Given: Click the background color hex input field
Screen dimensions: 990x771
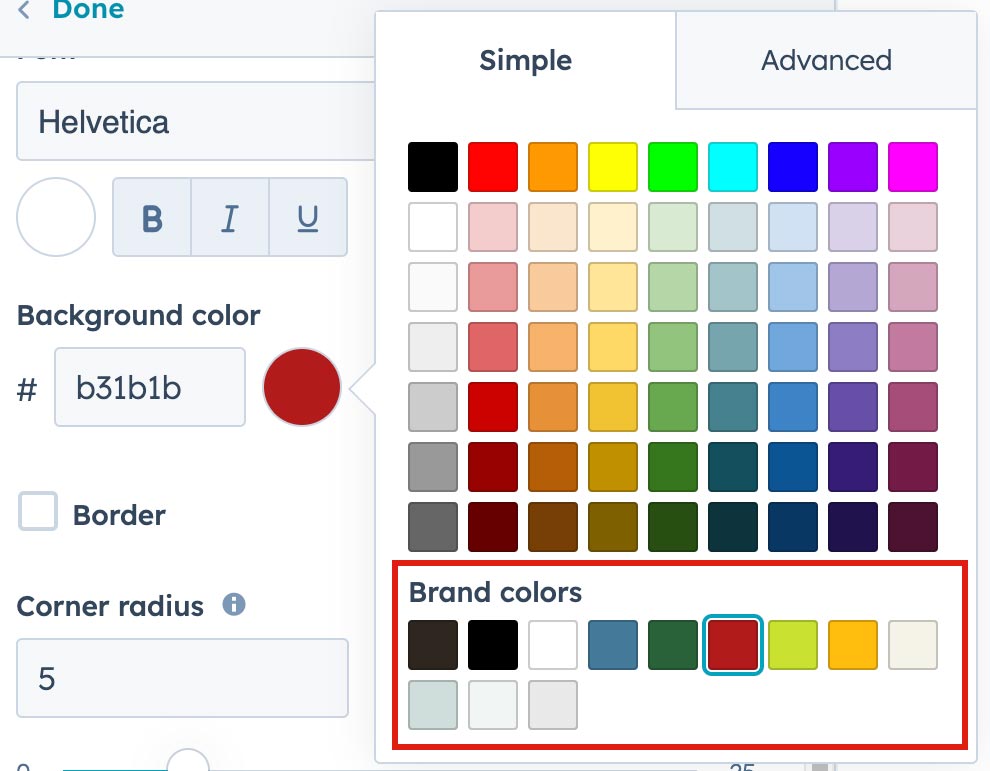Looking at the screenshot, I should click(x=150, y=388).
